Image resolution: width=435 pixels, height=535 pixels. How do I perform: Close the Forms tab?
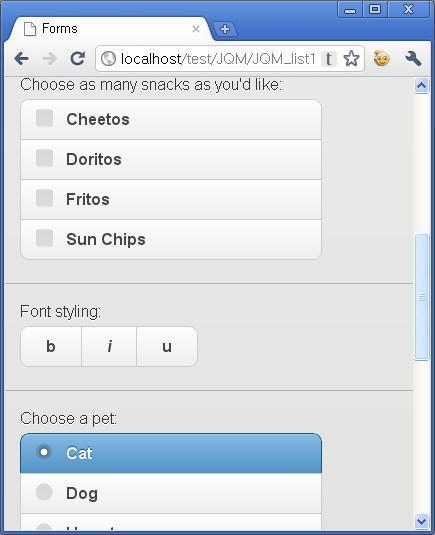point(196,29)
